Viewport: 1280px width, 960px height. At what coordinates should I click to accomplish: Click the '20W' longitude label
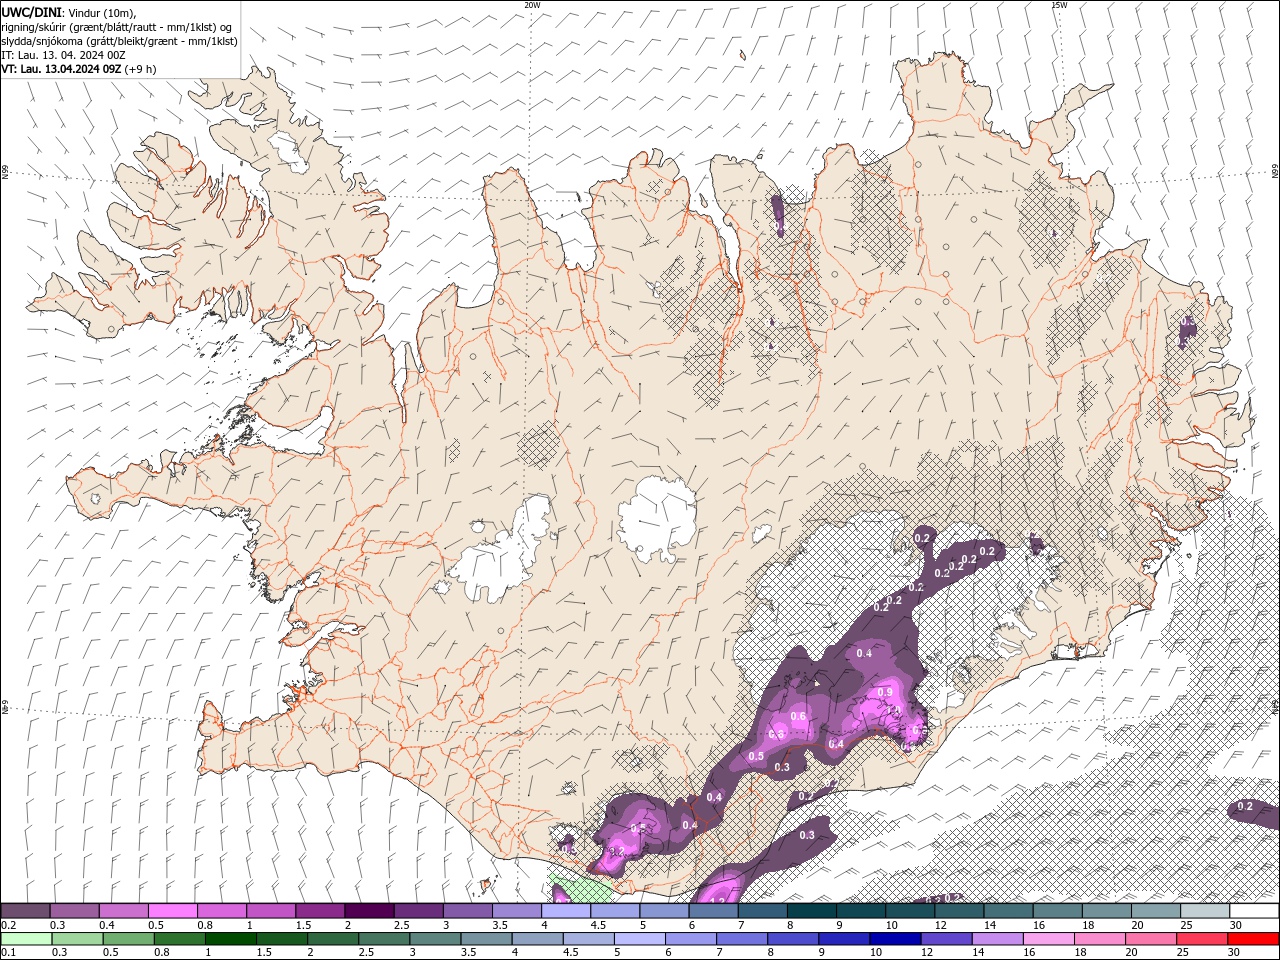pyautogui.click(x=532, y=5)
